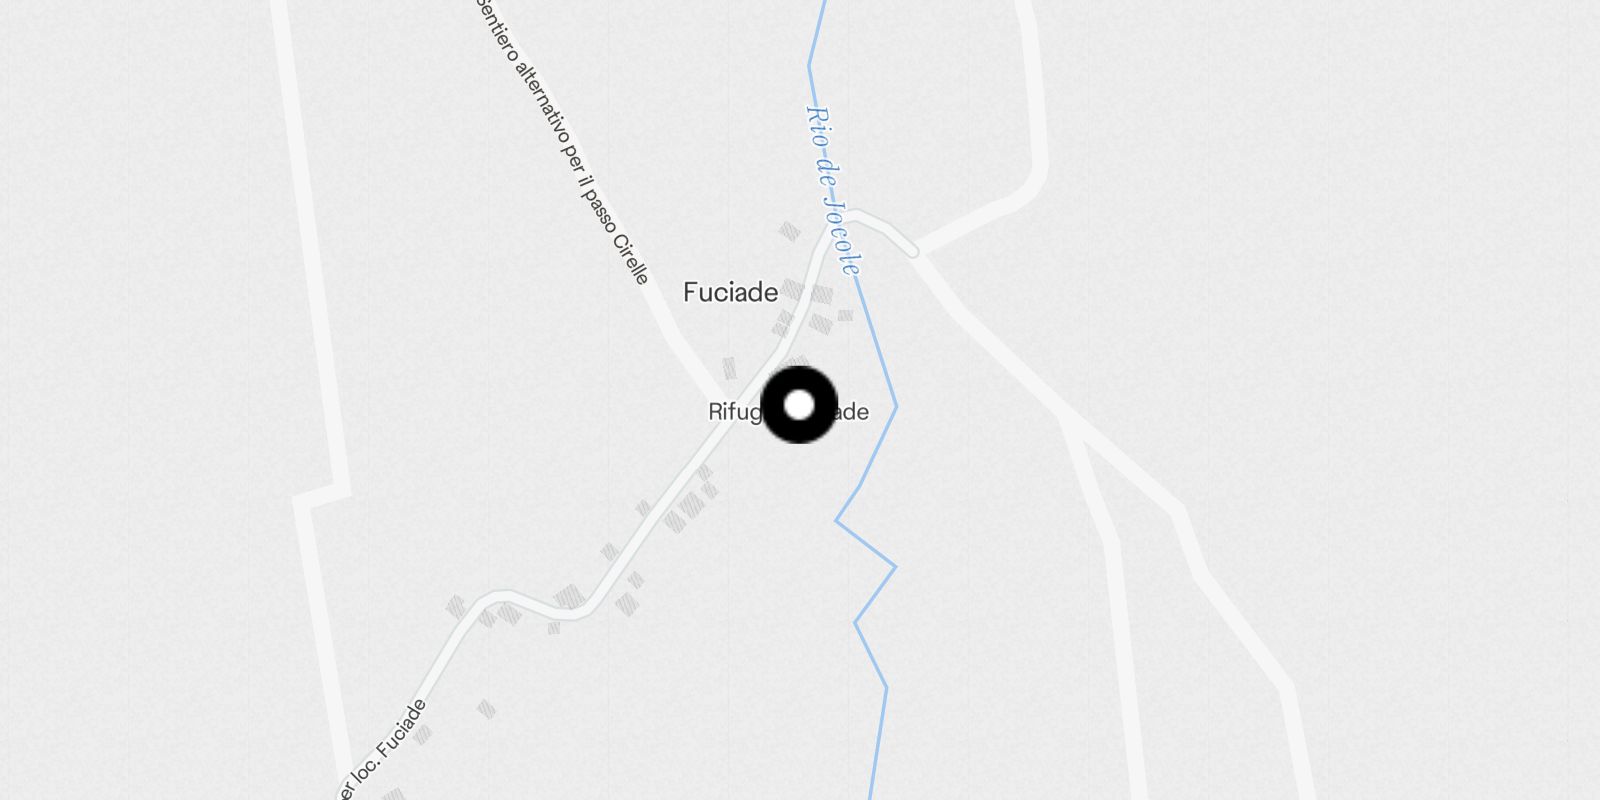Select the Fuciade place name label
The height and width of the screenshot is (800, 1600).
click(x=730, y=292)
